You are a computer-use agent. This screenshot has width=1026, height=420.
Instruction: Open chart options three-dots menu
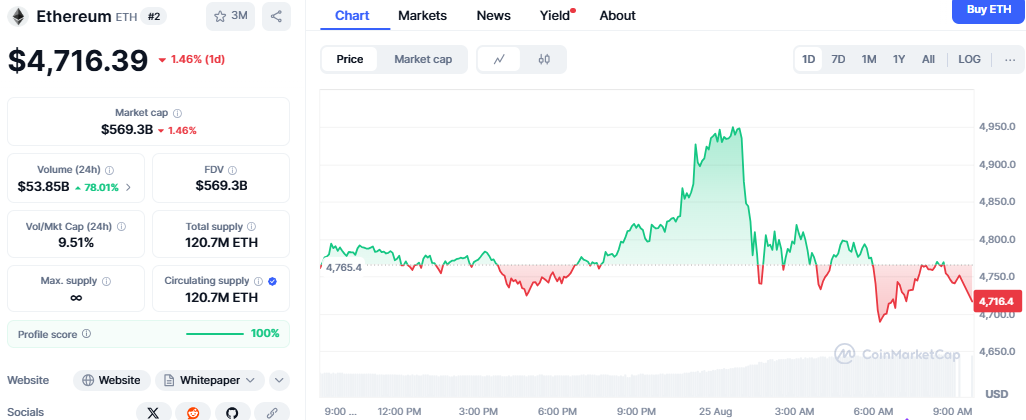[1010, 60]
